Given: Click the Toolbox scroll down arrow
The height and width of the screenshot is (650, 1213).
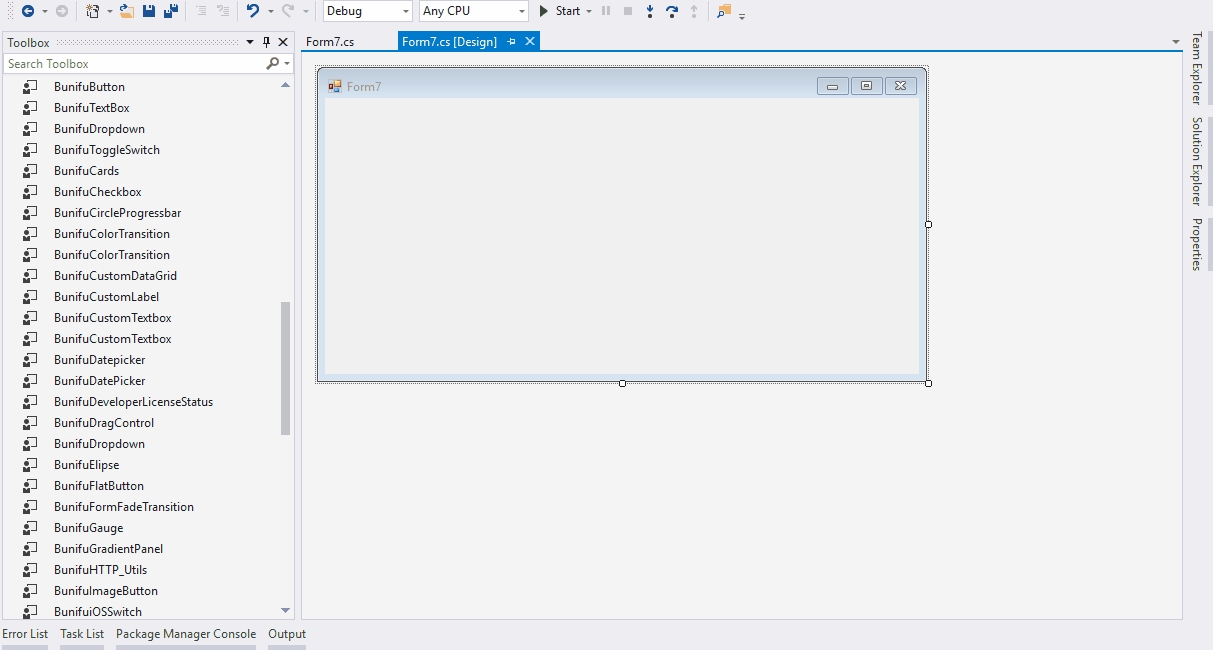Looking at the screenshot, I should (x=286, y=610).
